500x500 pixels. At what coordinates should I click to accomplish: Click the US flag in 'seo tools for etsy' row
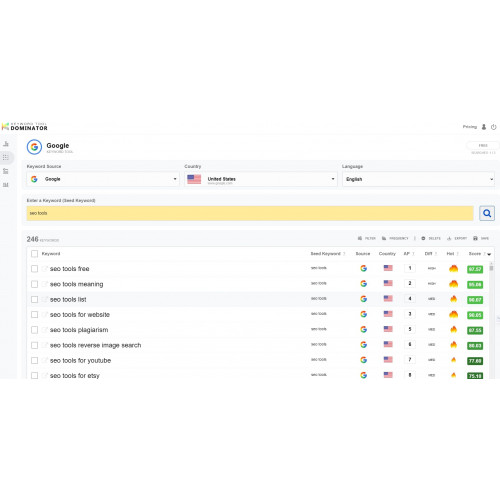click(388, 375)
